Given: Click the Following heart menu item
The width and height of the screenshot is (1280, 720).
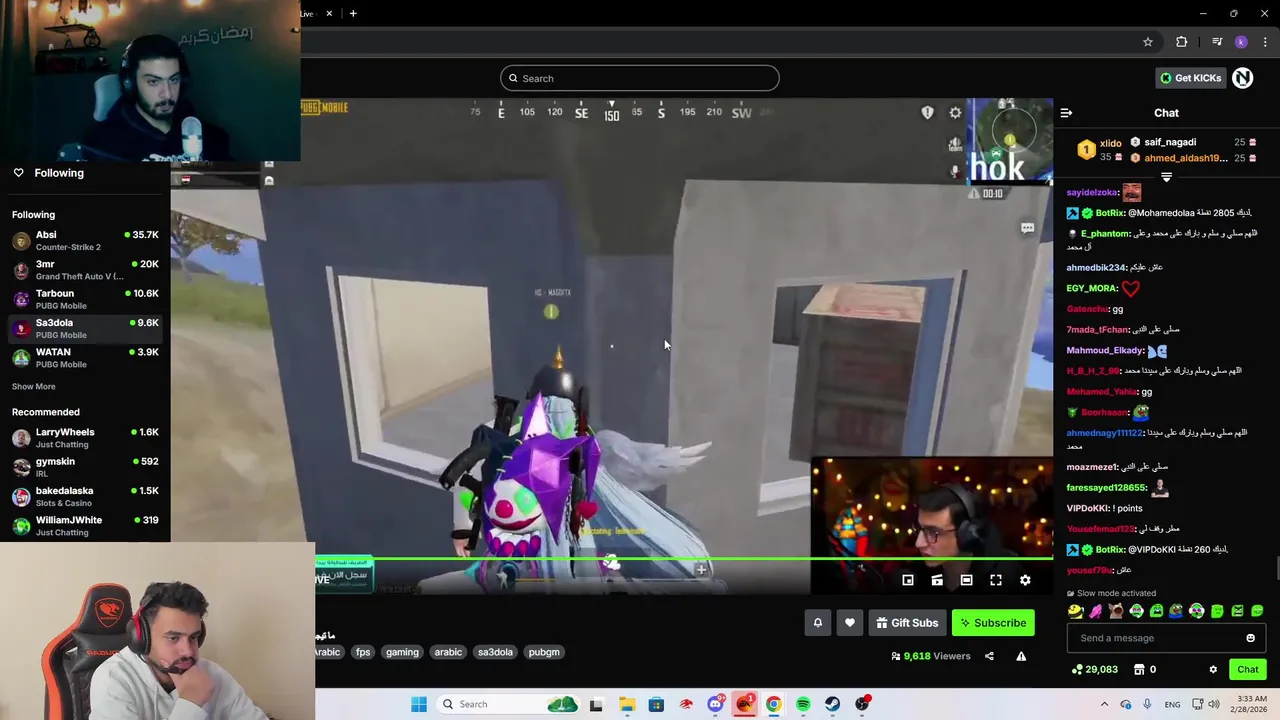Looking at the screenshot, I should click(48, 173).
